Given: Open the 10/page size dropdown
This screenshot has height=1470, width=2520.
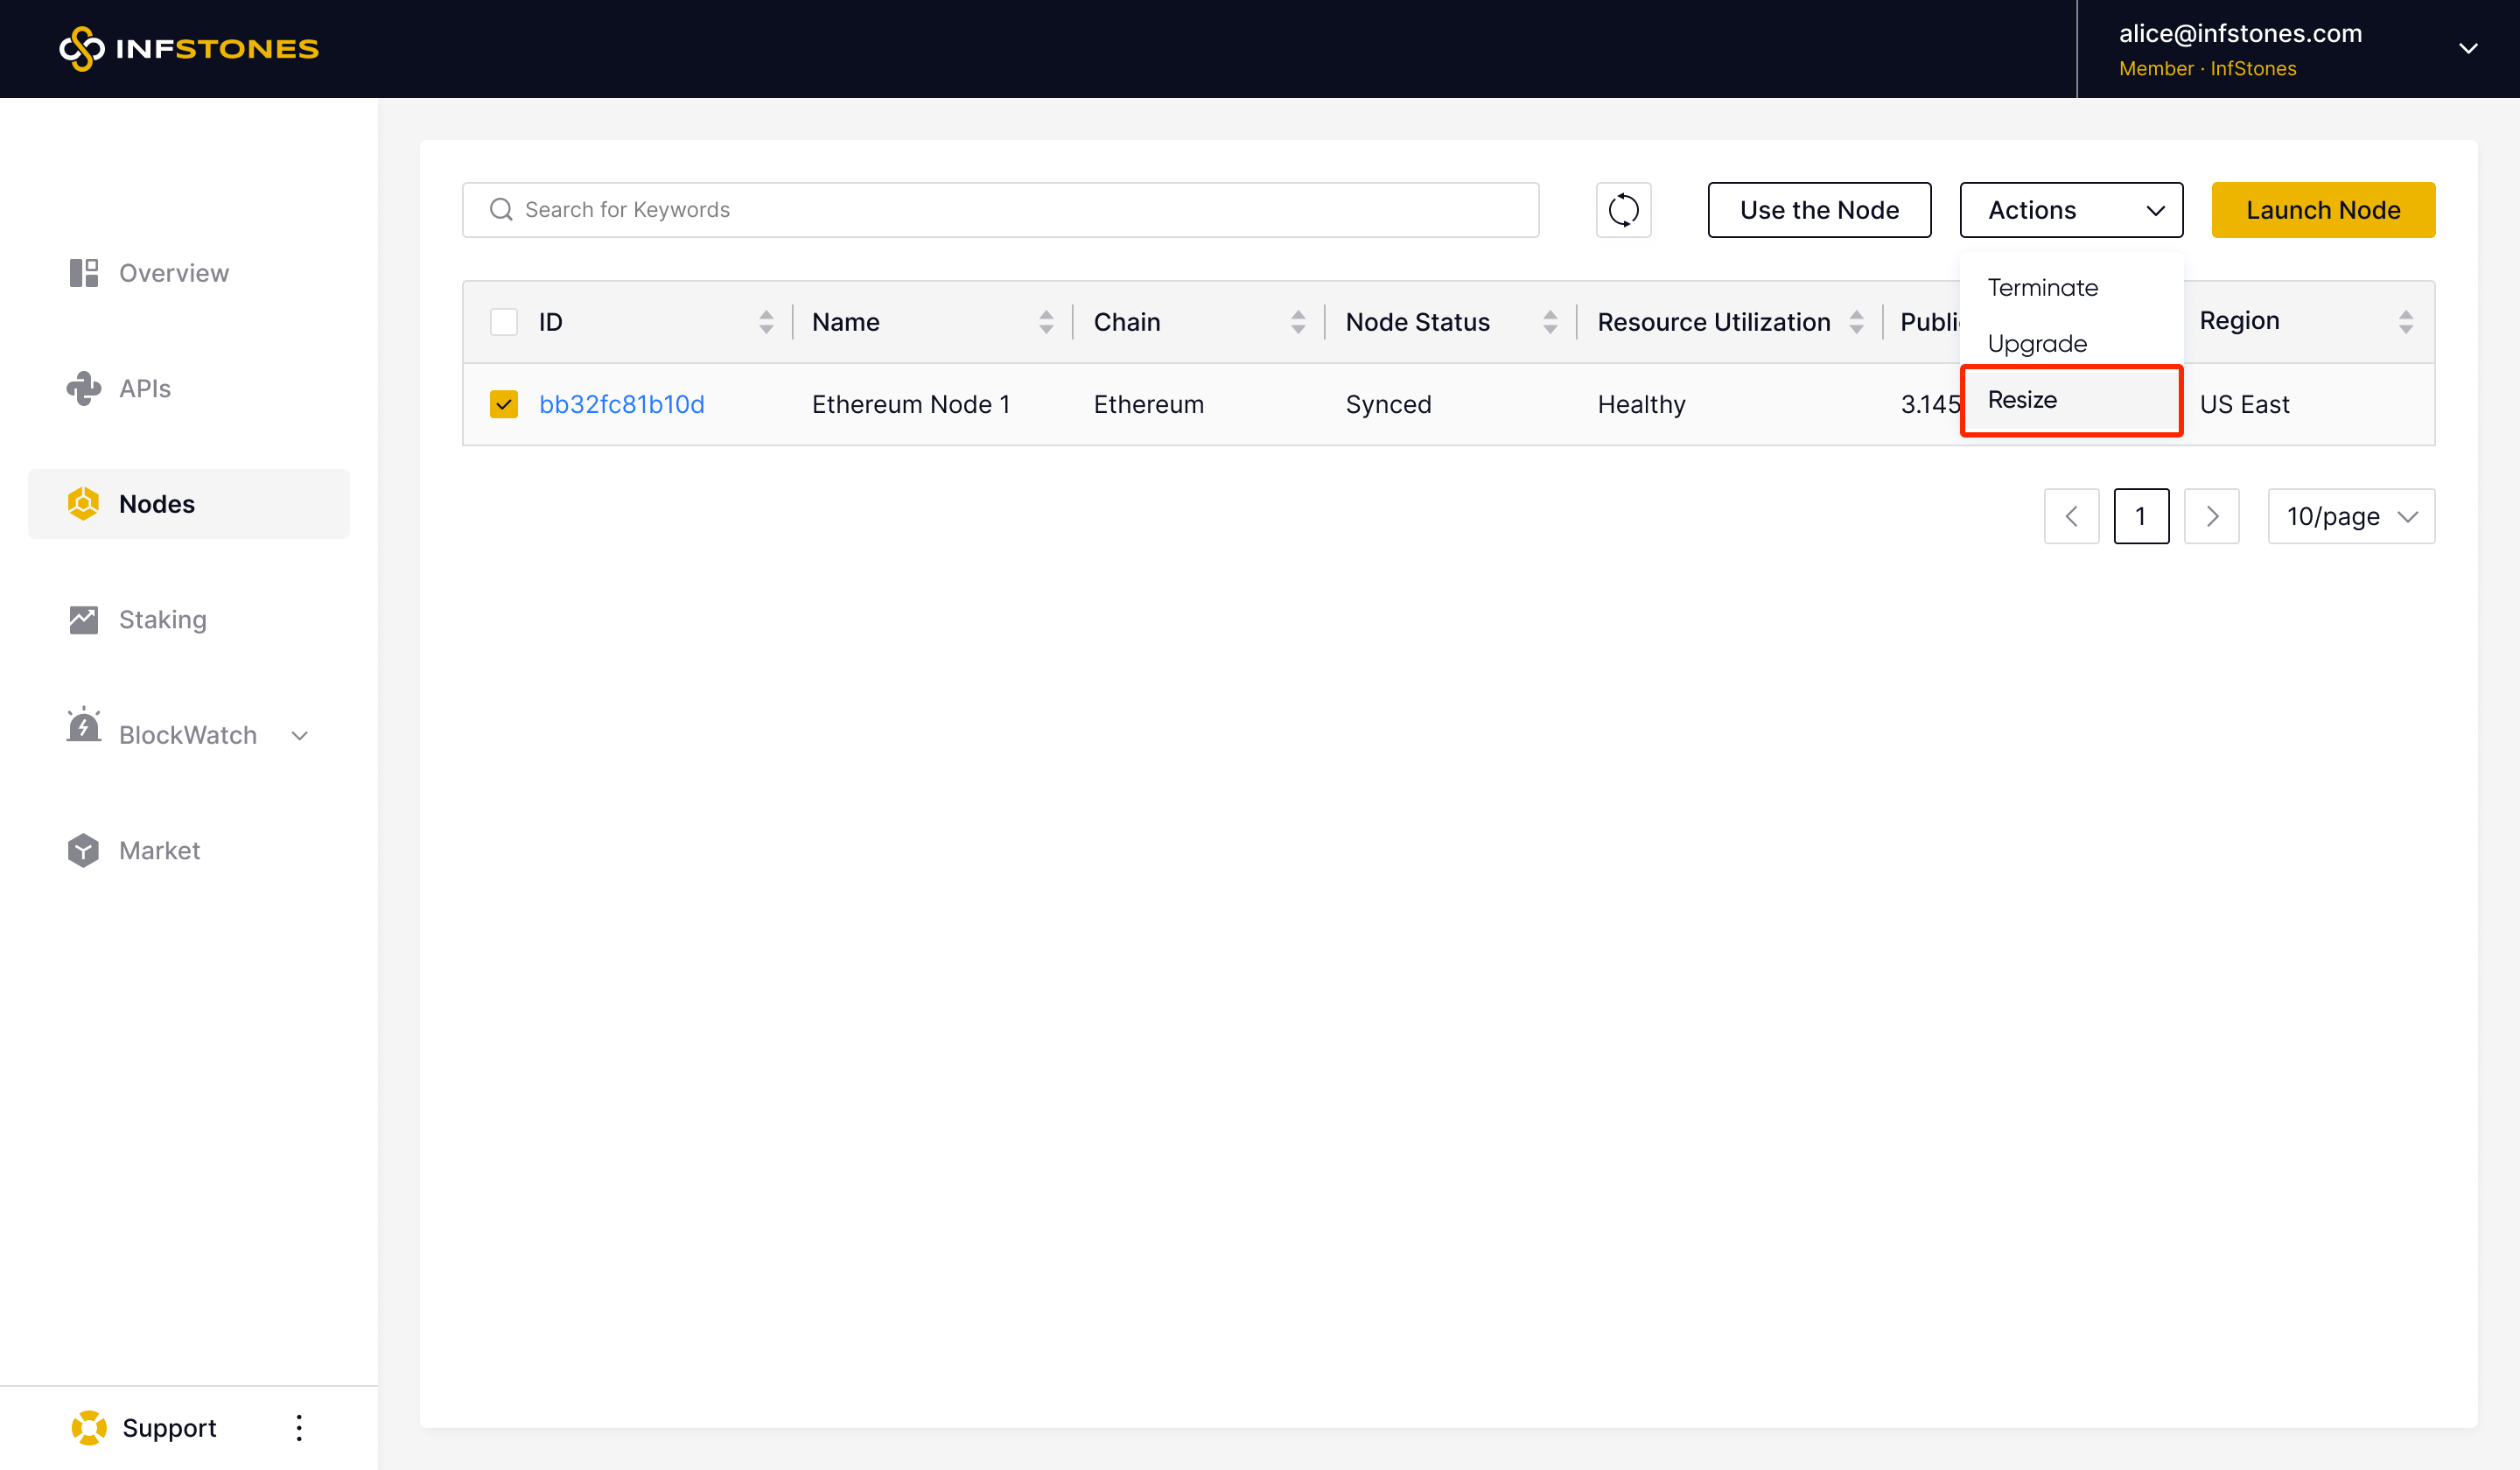Looking at the screenshot, I should pos(2350,516).
